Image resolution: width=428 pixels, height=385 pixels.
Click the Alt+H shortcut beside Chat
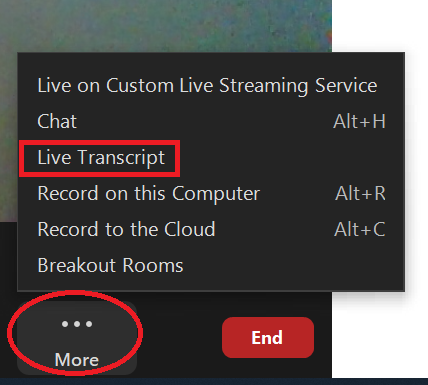(360, 121)
